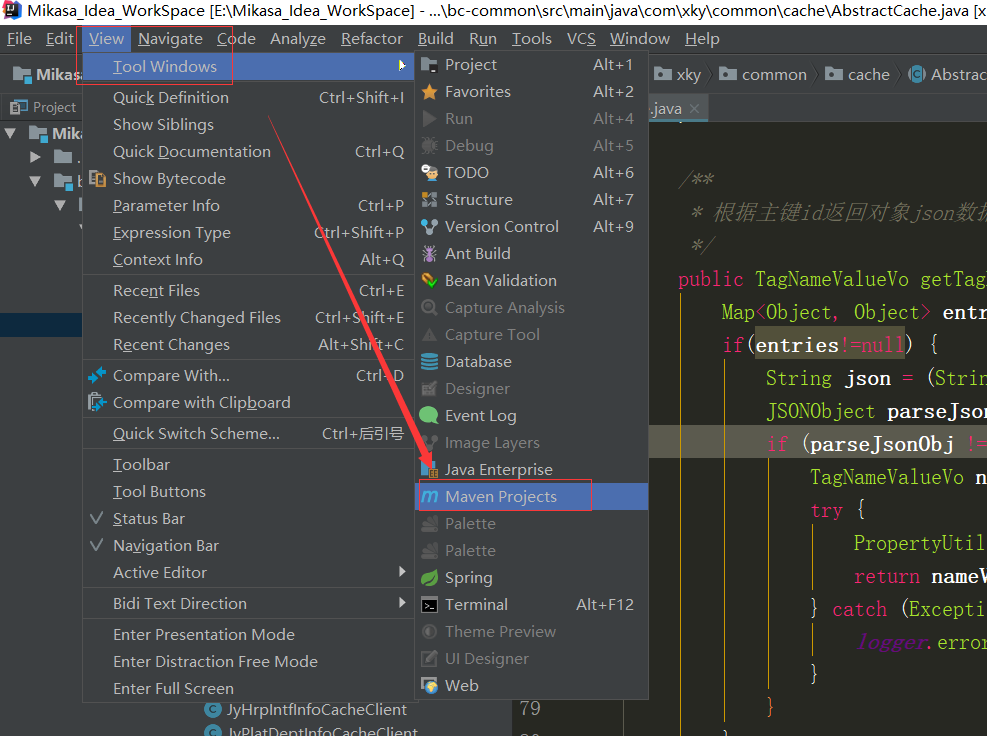This screenshot has width=987, height=736.
Task: Select Recent Changes
Action: click(248, 345)
